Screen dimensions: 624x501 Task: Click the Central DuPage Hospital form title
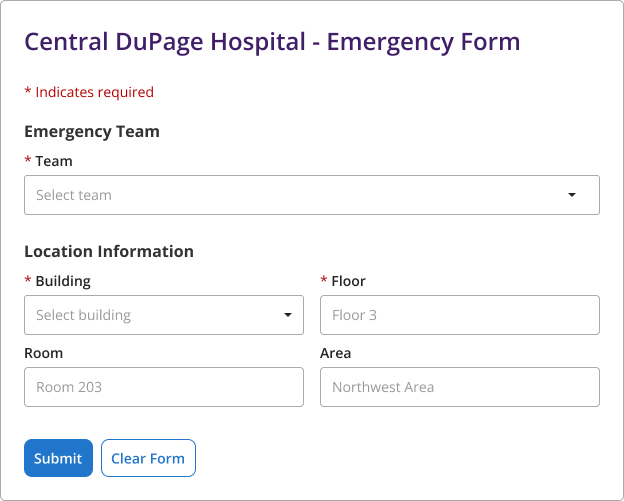(272, 42)
